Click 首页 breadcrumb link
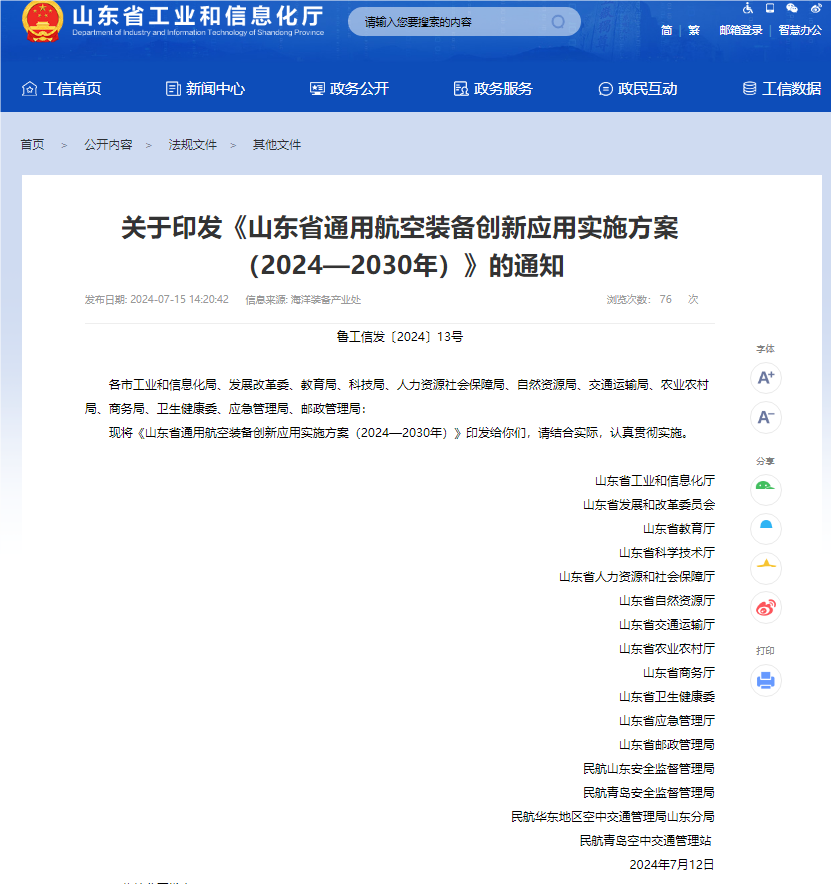Image resolution: width=831 pixels, height=884 pixels. pyautogui.click(x=32, y=144)
